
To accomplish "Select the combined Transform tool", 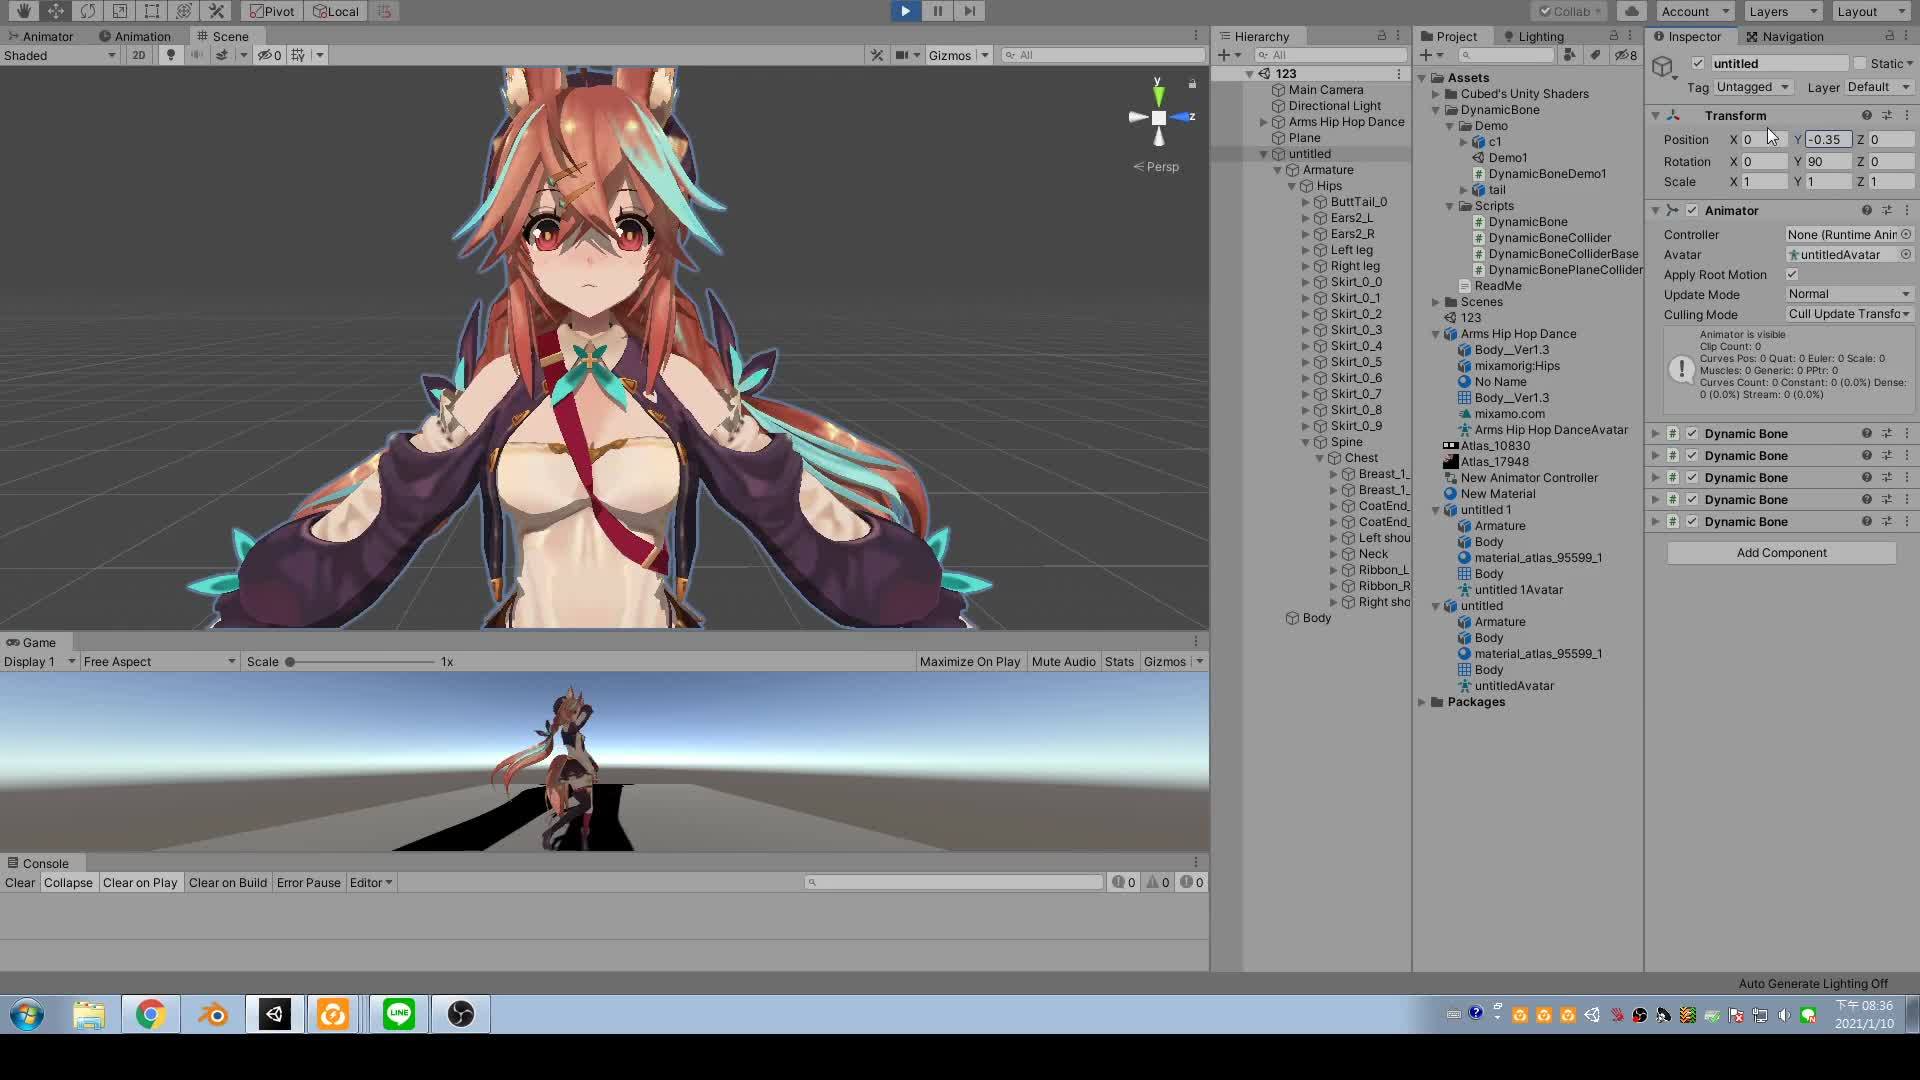I will [x=183, y=11].
